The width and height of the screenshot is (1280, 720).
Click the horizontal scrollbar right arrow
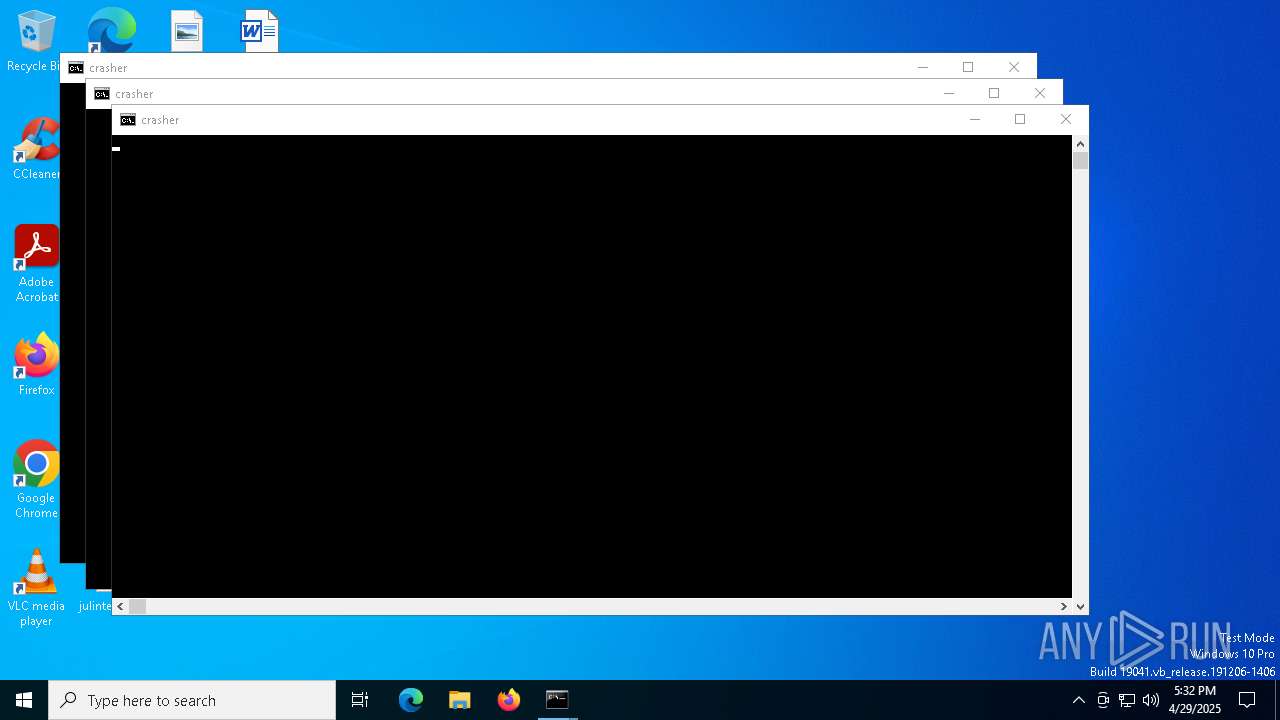(x=1064, y=606)
